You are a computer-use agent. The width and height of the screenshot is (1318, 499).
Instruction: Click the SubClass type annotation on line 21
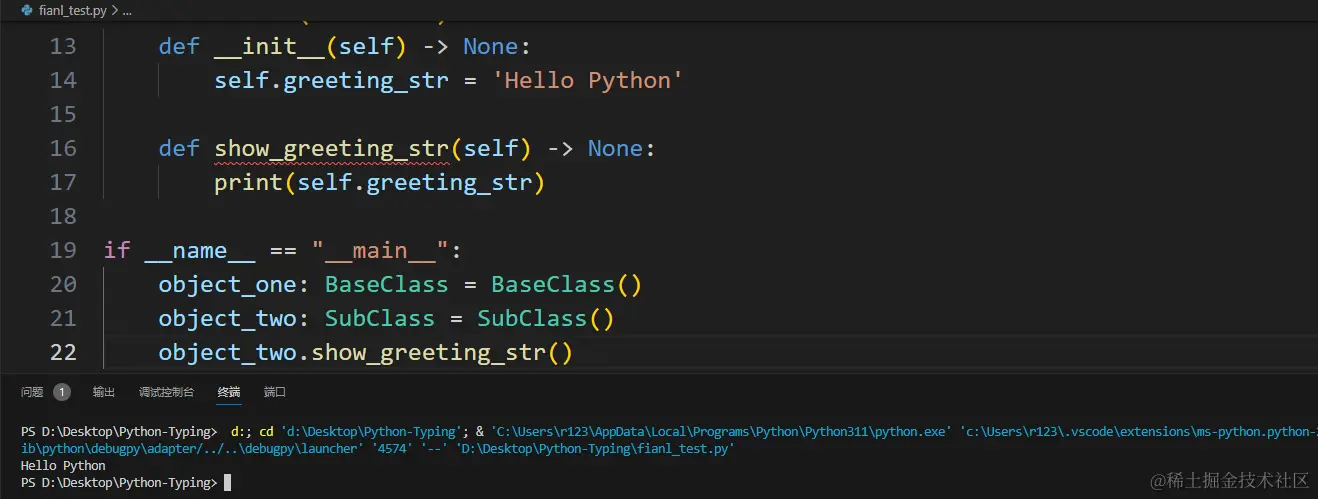pyautogui.click(x=380, y=318)
